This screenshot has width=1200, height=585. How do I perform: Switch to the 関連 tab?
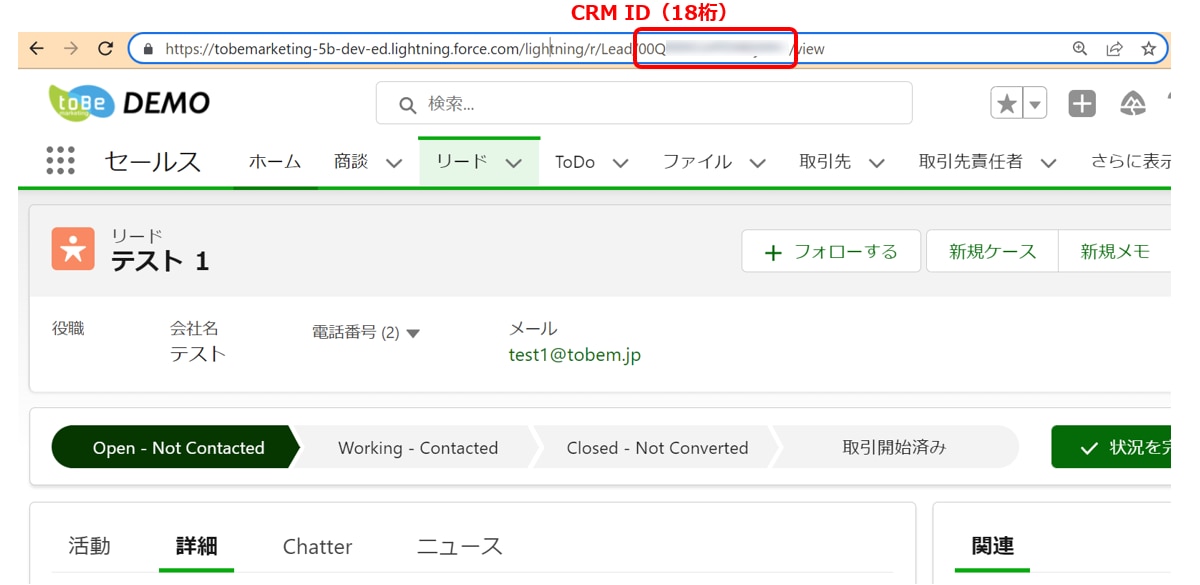(993, 546)
